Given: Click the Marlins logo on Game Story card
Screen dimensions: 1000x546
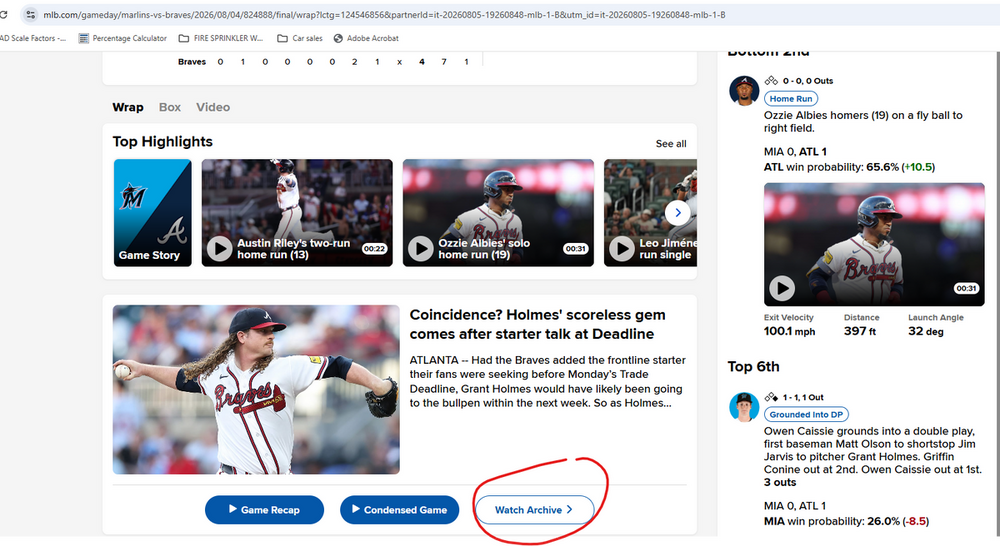Looking at the screenshot, I should pos(133,195).
